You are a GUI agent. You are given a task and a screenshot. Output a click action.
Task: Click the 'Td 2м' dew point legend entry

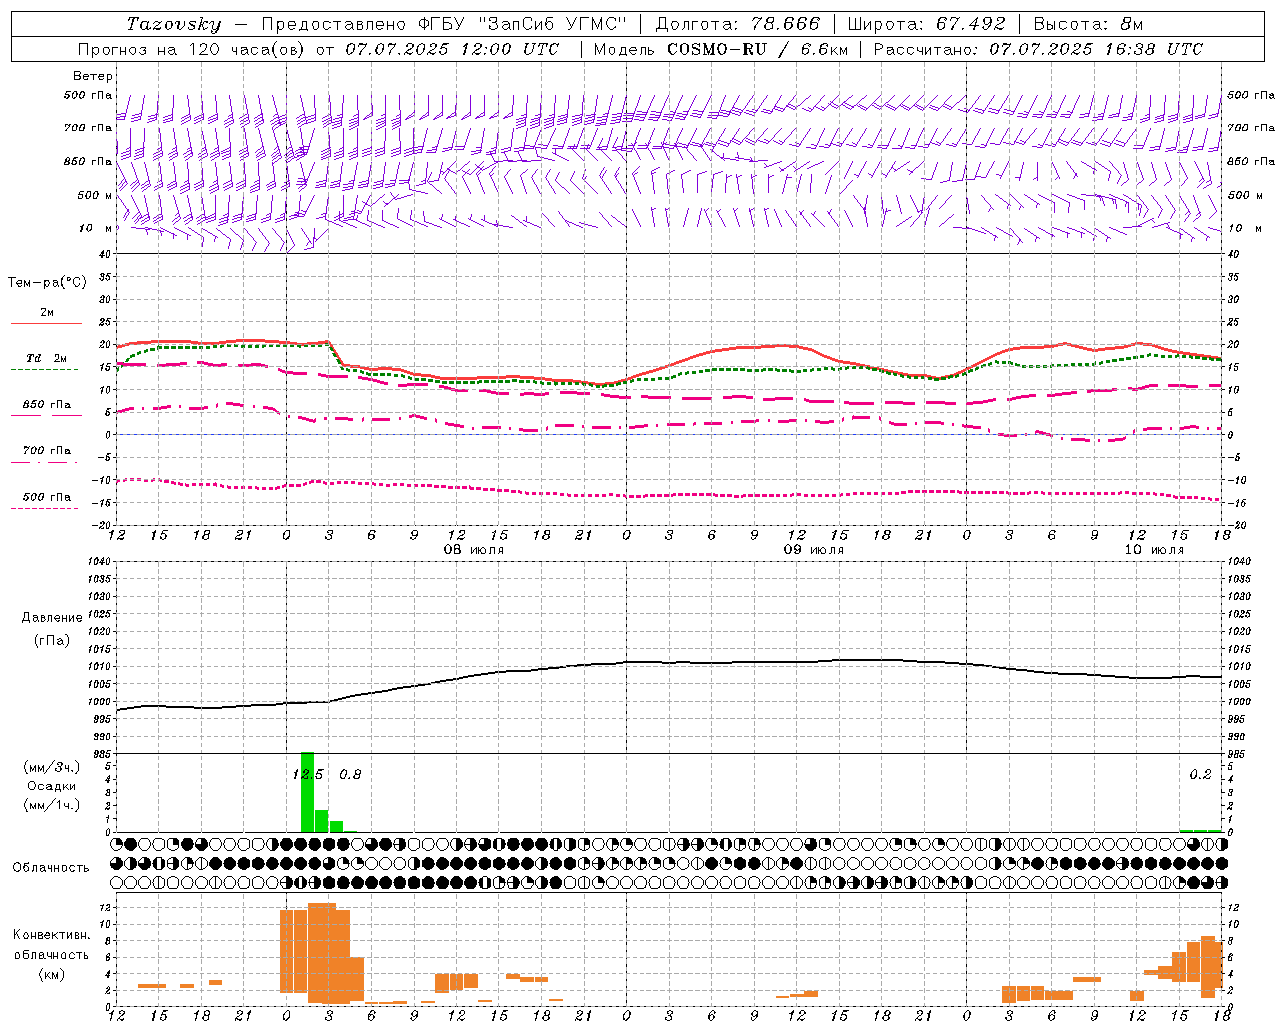(46, 361)
